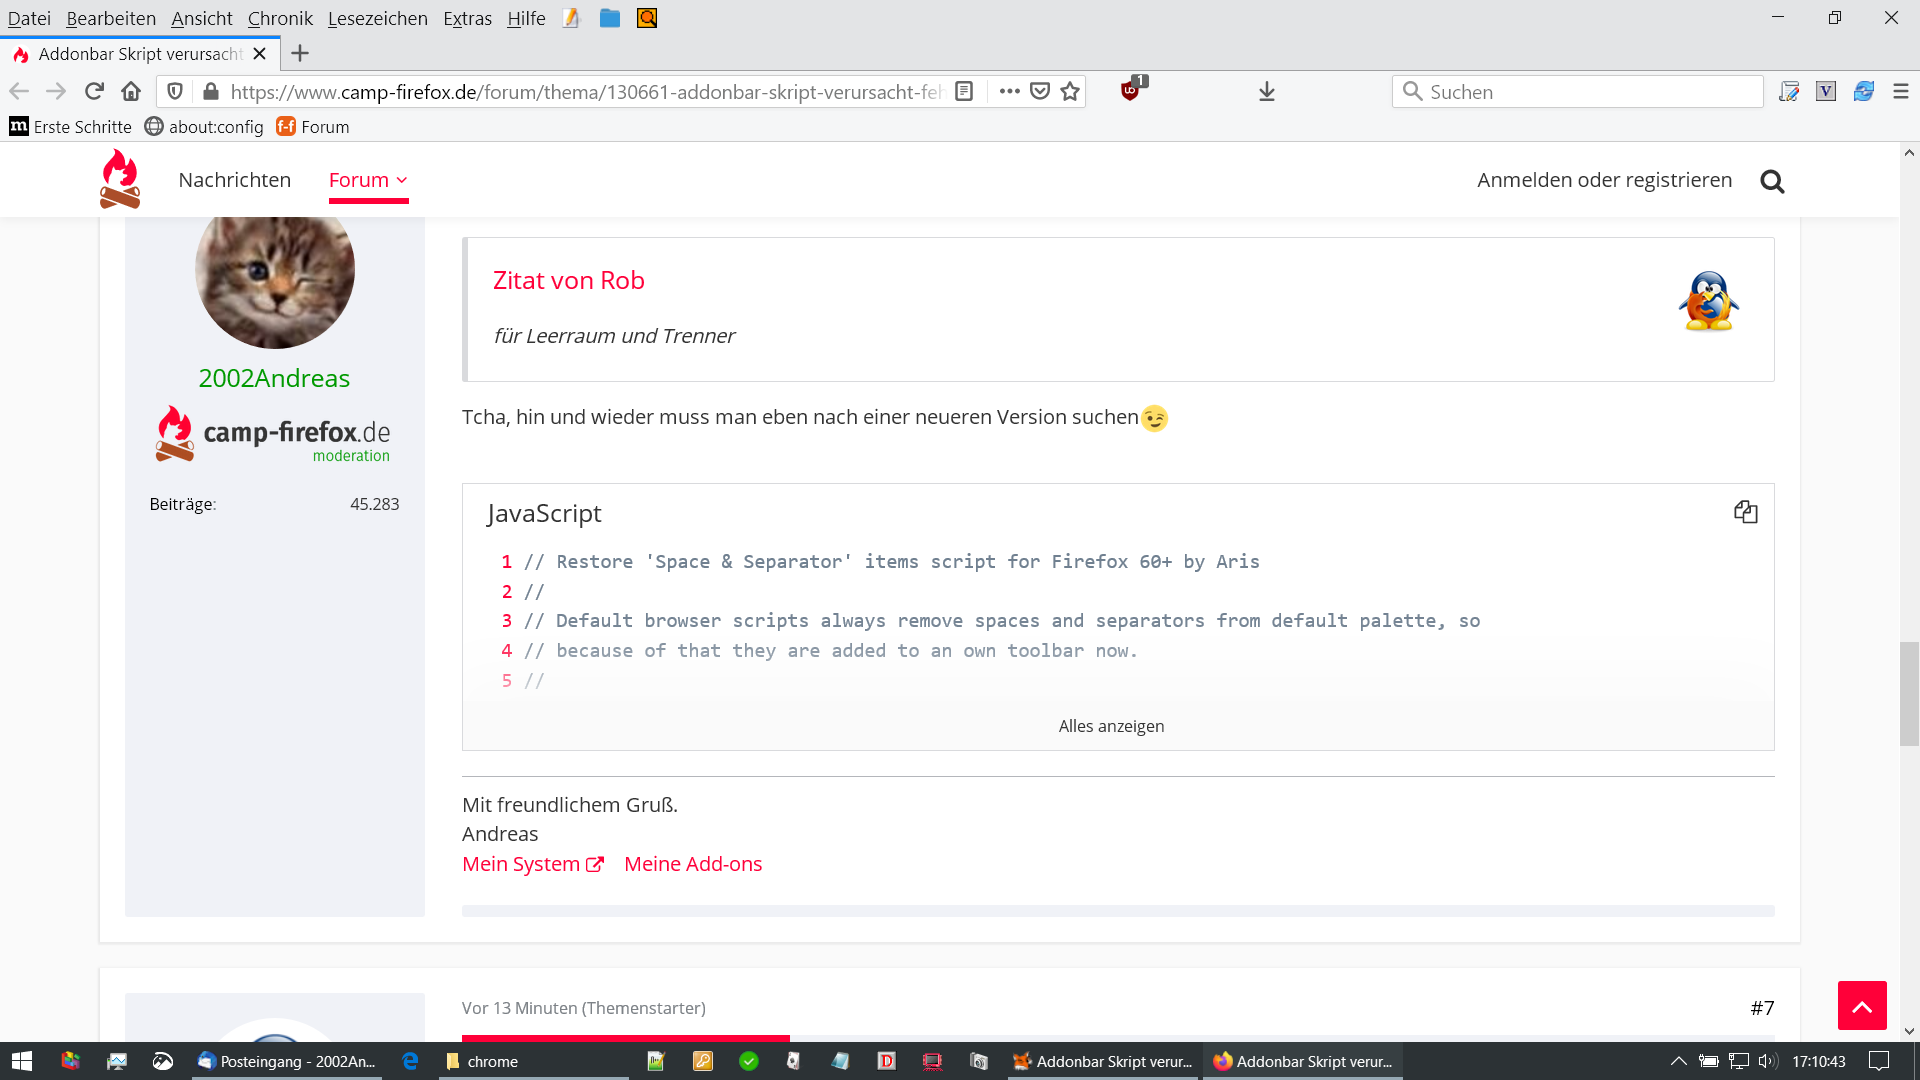Expand code with Alles anzeigen
1920x1080 pixels.
tap(1111, 726)
